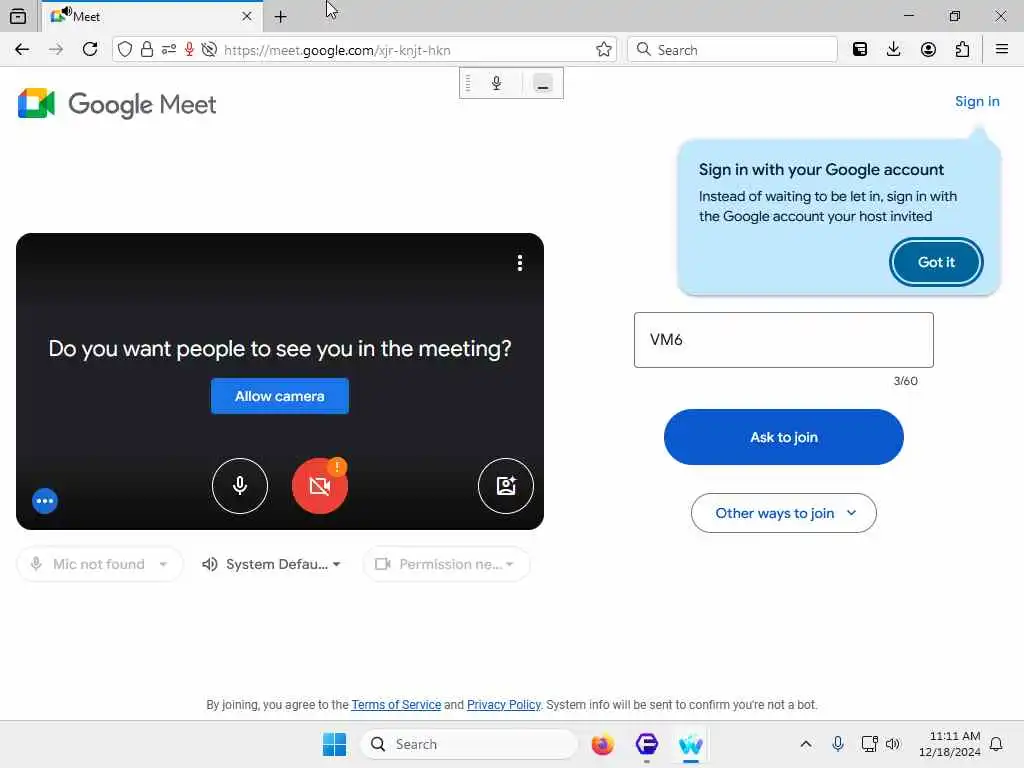Open the reader/sidebar icon in toolbar
This screenshot has width=1024, height=768.
coord(860,50)
